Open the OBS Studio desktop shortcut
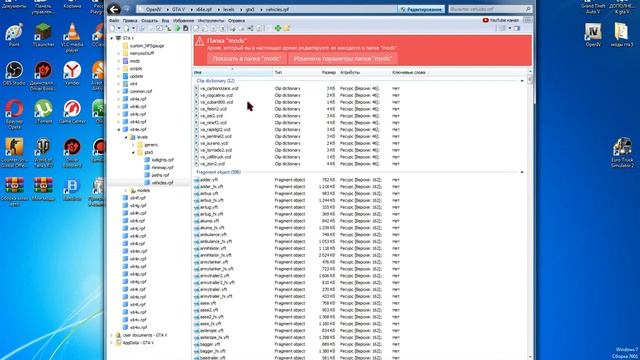Screen dimensions: 640x360 pos(14,73)
